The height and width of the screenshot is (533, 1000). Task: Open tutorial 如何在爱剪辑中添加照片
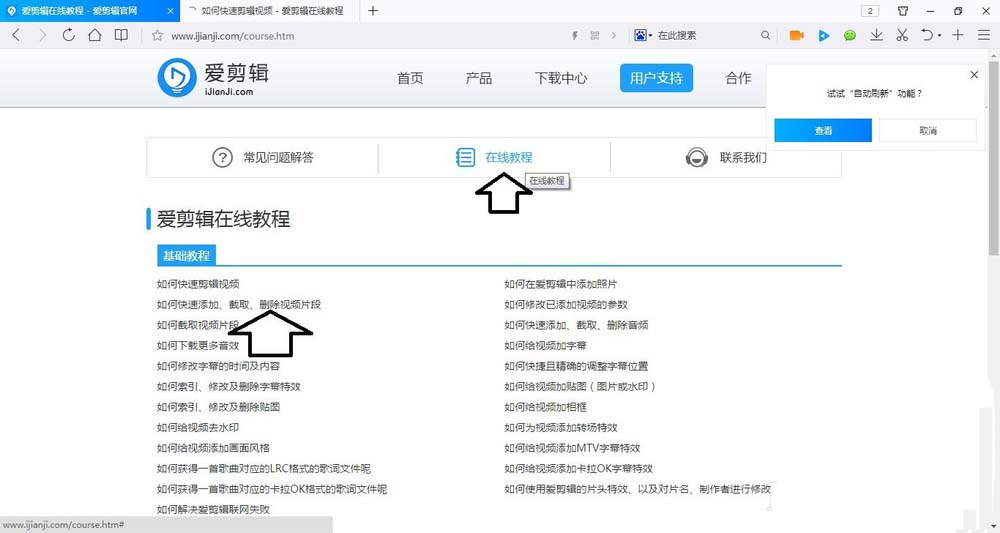[x=561, y=284]
